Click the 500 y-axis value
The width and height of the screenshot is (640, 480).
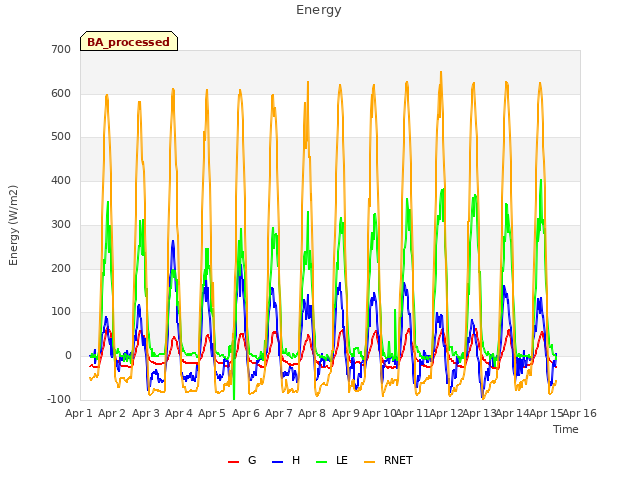[x=61, y=137]
